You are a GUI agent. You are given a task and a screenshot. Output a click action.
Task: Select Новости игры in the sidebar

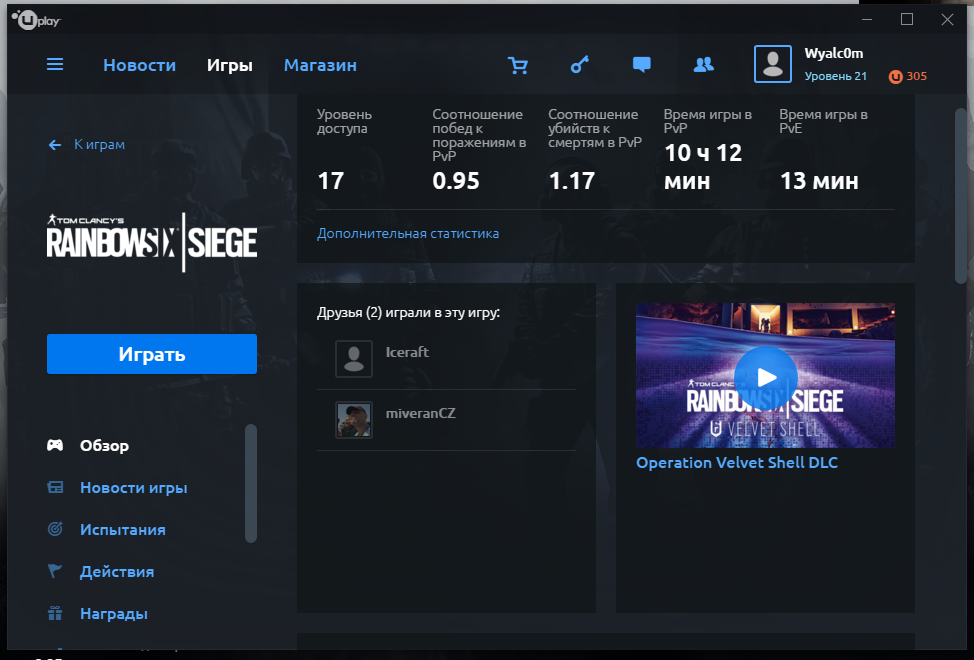click(x=134, y=488)
